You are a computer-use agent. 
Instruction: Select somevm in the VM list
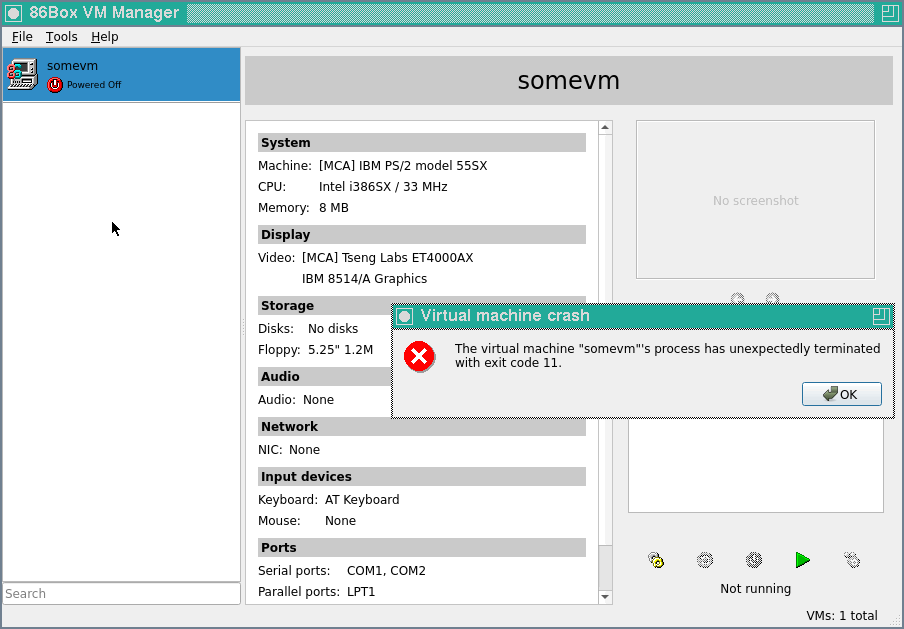point(120,73)
